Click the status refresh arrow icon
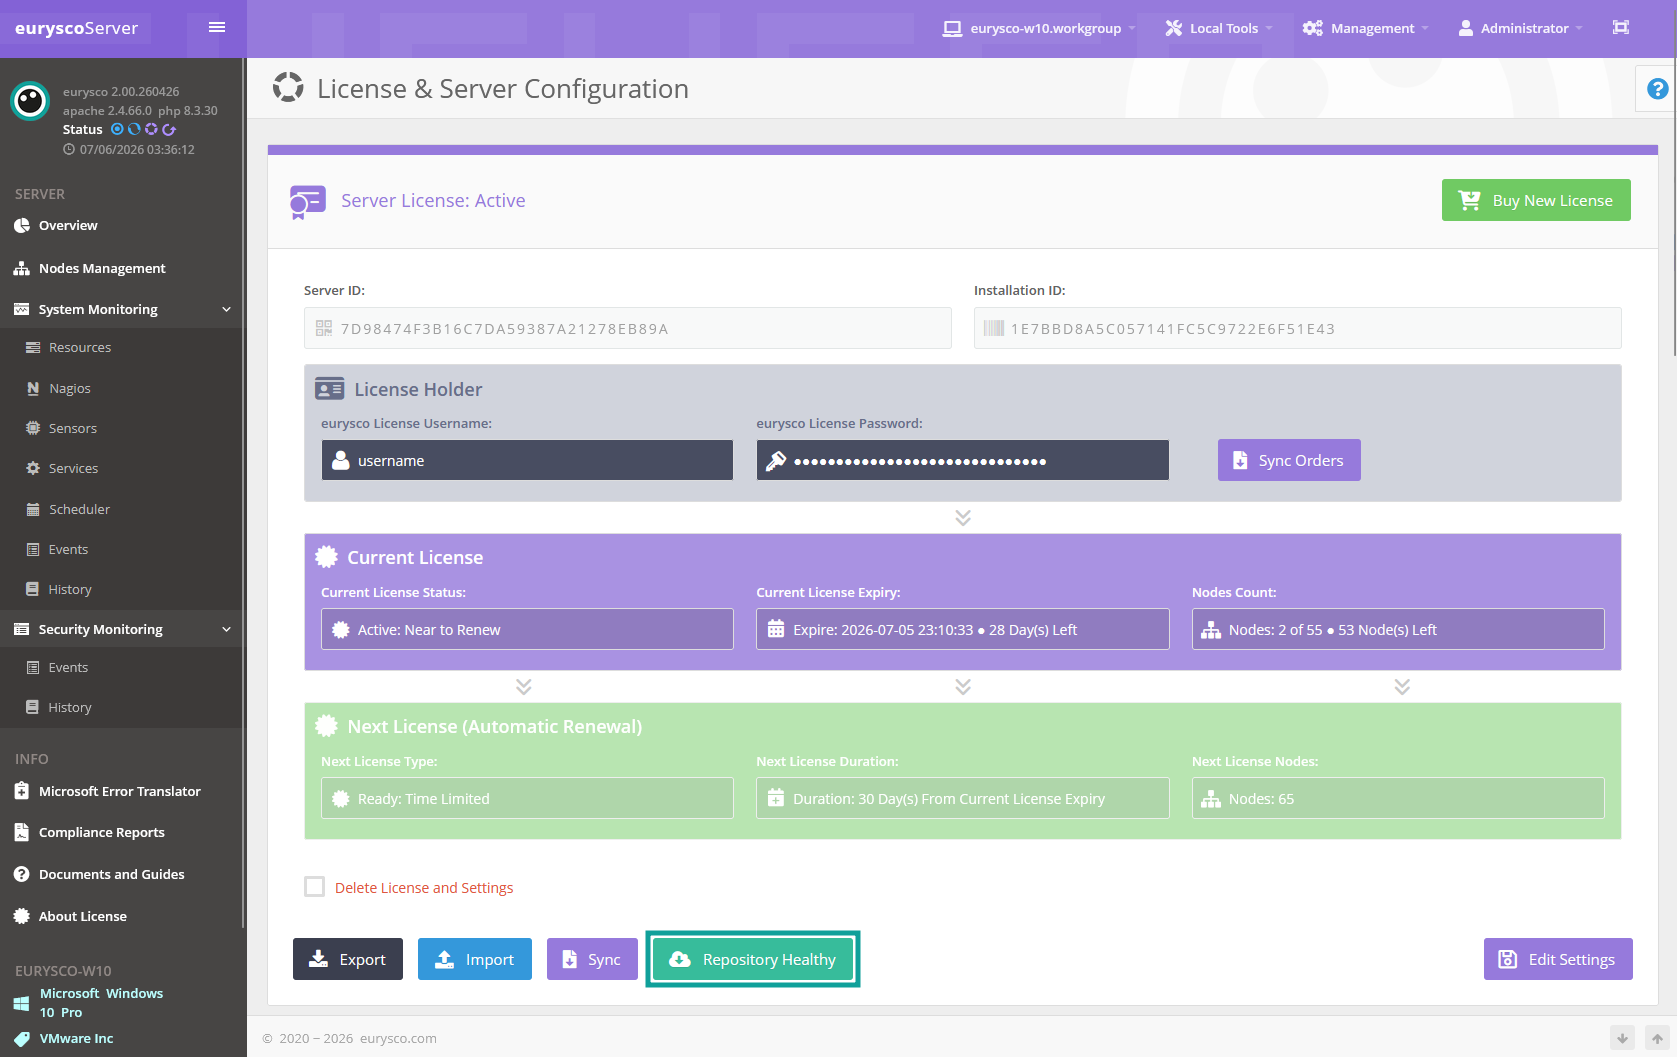 click(169, 129)
